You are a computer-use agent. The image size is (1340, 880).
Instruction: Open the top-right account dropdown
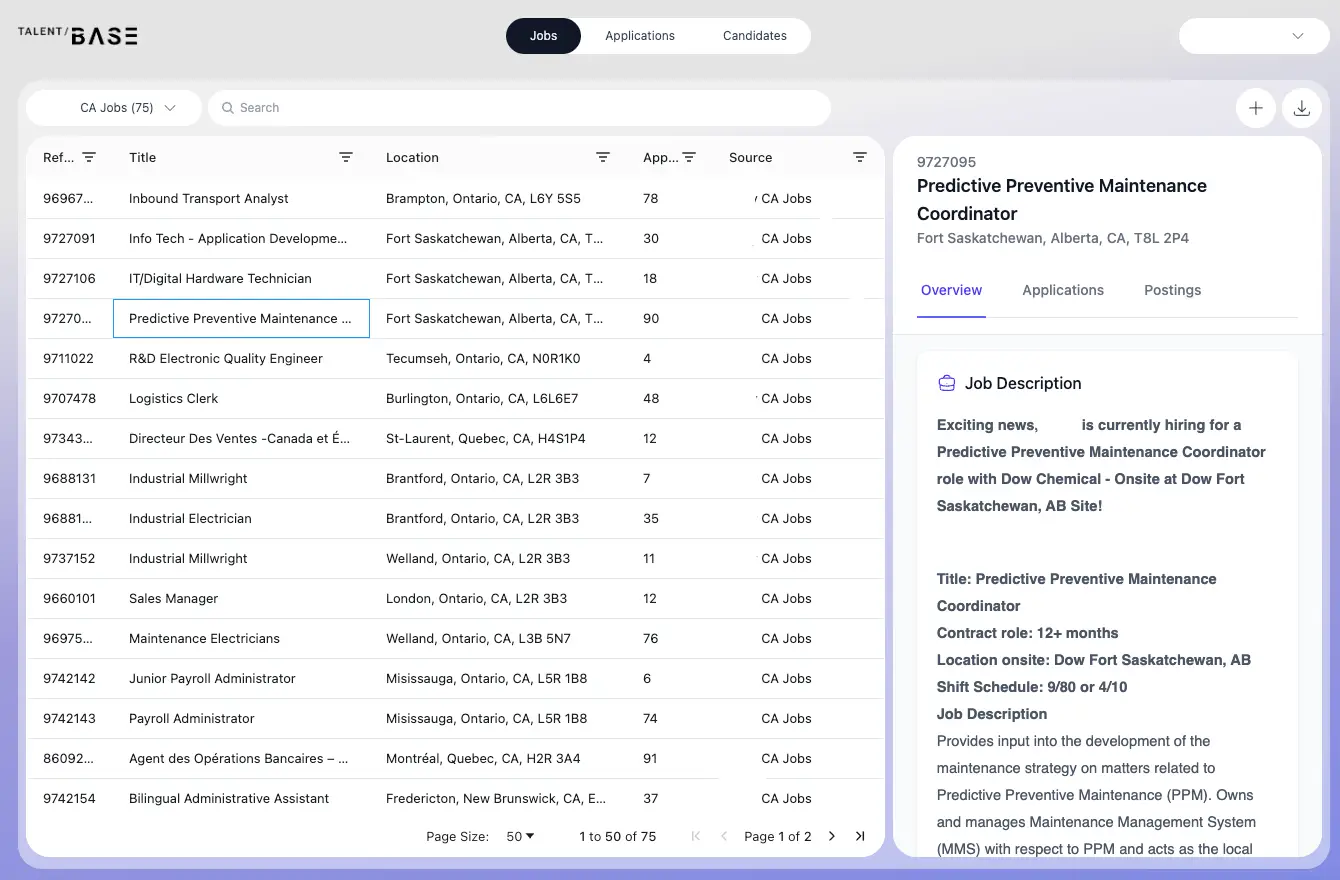[1254, 36]
